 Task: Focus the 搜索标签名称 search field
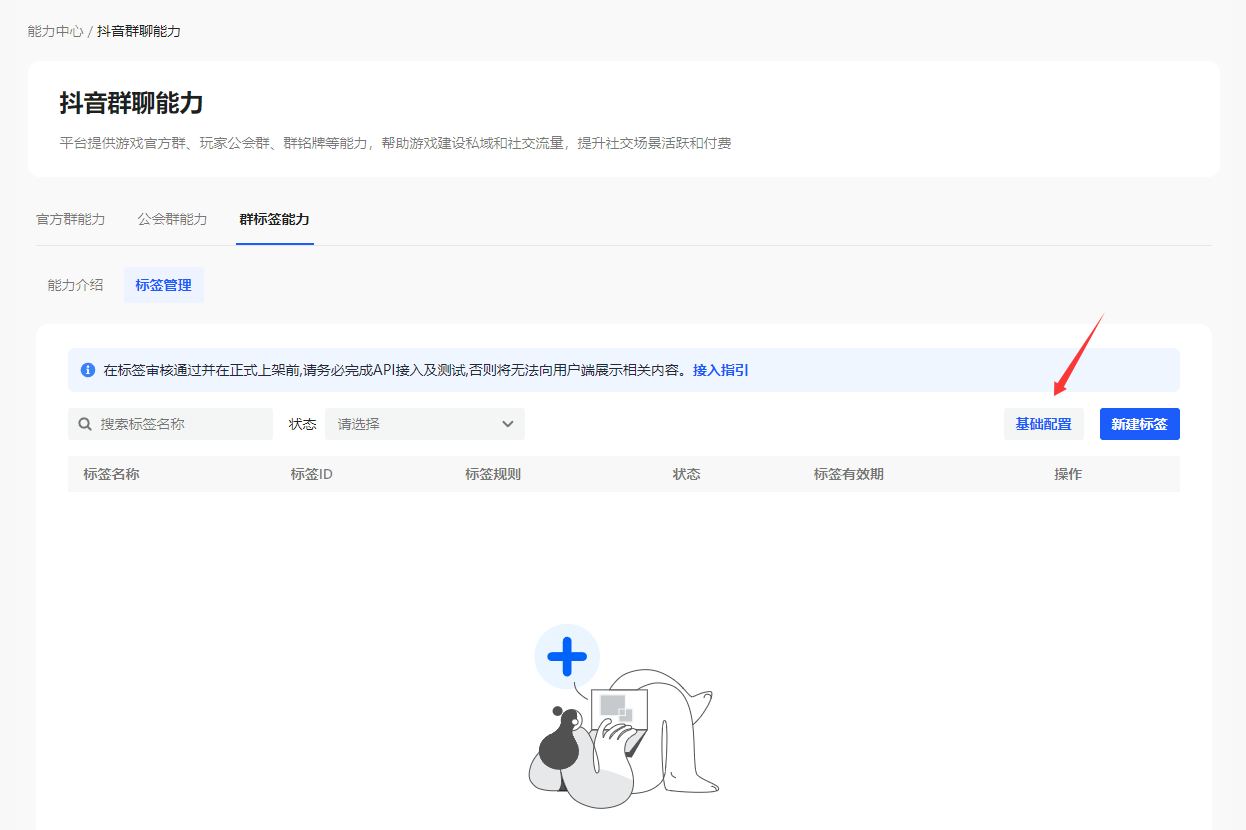point(170,424)
